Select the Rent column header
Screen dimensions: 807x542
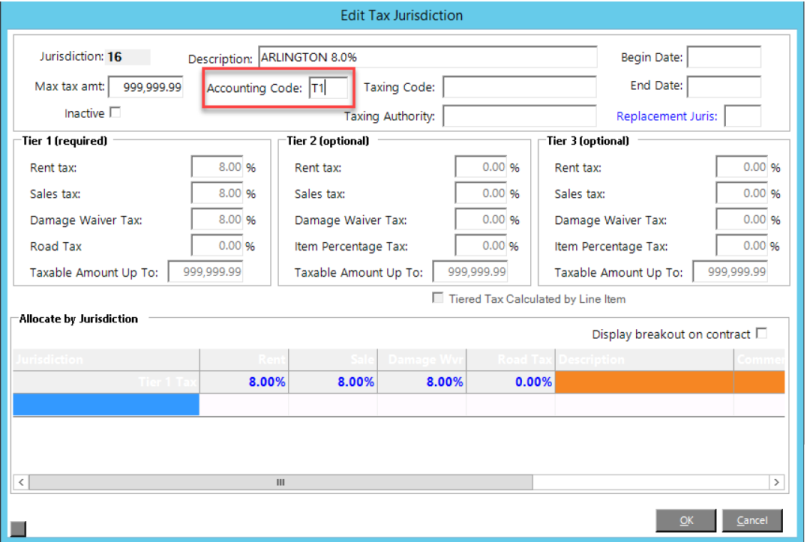(x=244, y=359)
